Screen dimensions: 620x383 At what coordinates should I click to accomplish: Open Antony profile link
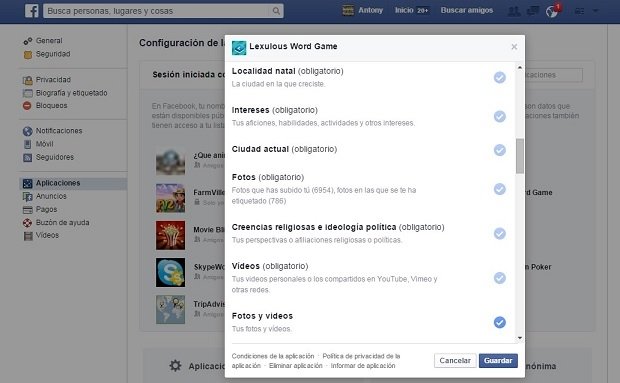pos(370,11)
